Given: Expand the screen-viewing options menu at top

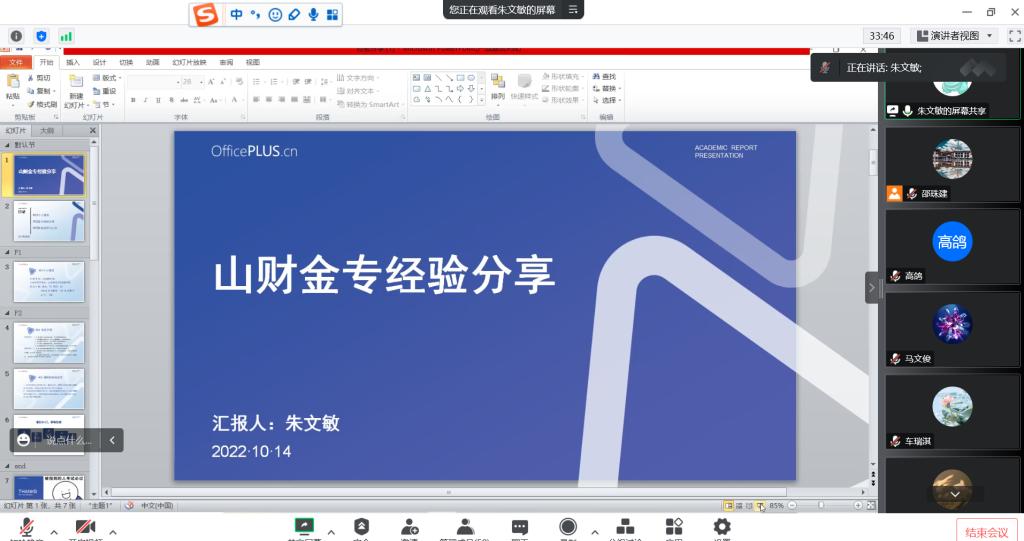Looking at the screenshot, I should 574,9.
